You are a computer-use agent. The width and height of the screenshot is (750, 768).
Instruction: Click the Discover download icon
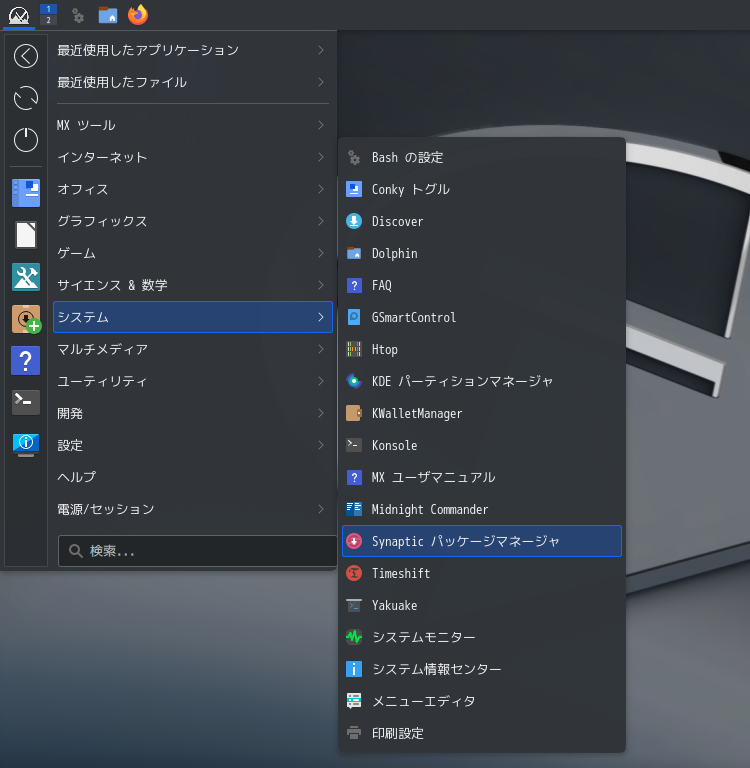coord(354,221)
